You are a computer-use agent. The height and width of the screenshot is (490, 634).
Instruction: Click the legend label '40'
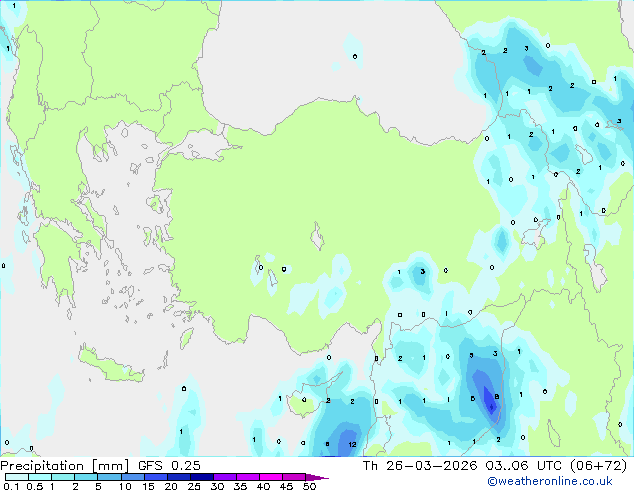pyautogui.click(x=263, y=486)
